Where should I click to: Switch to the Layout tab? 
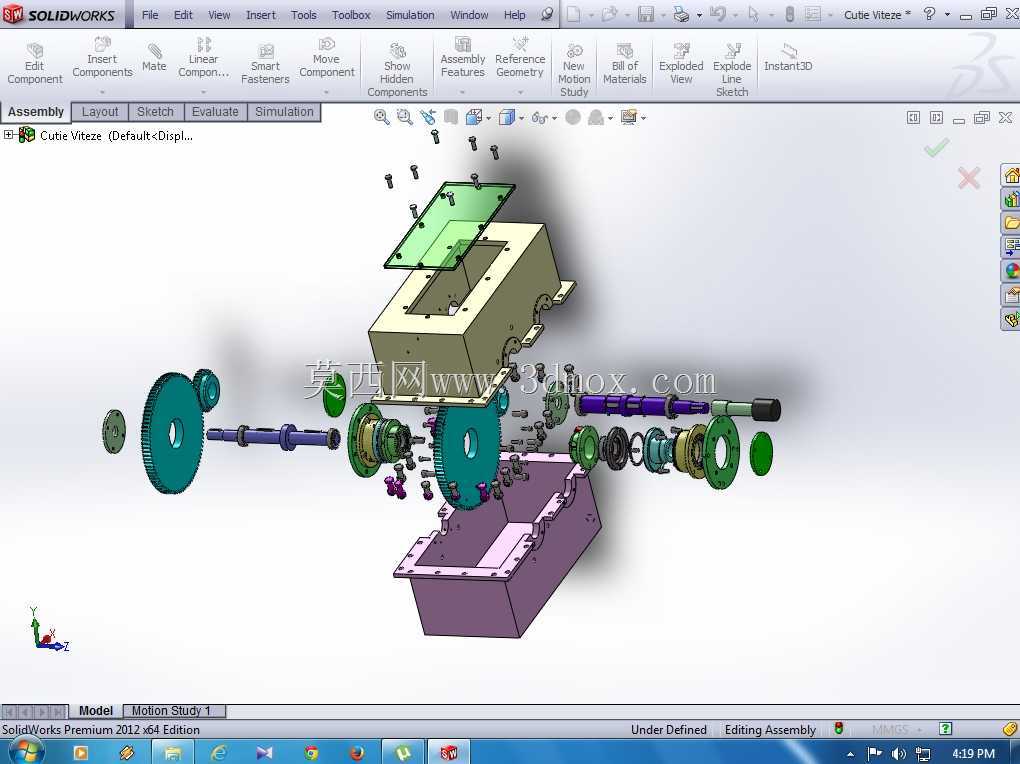[x=100, y=112]
